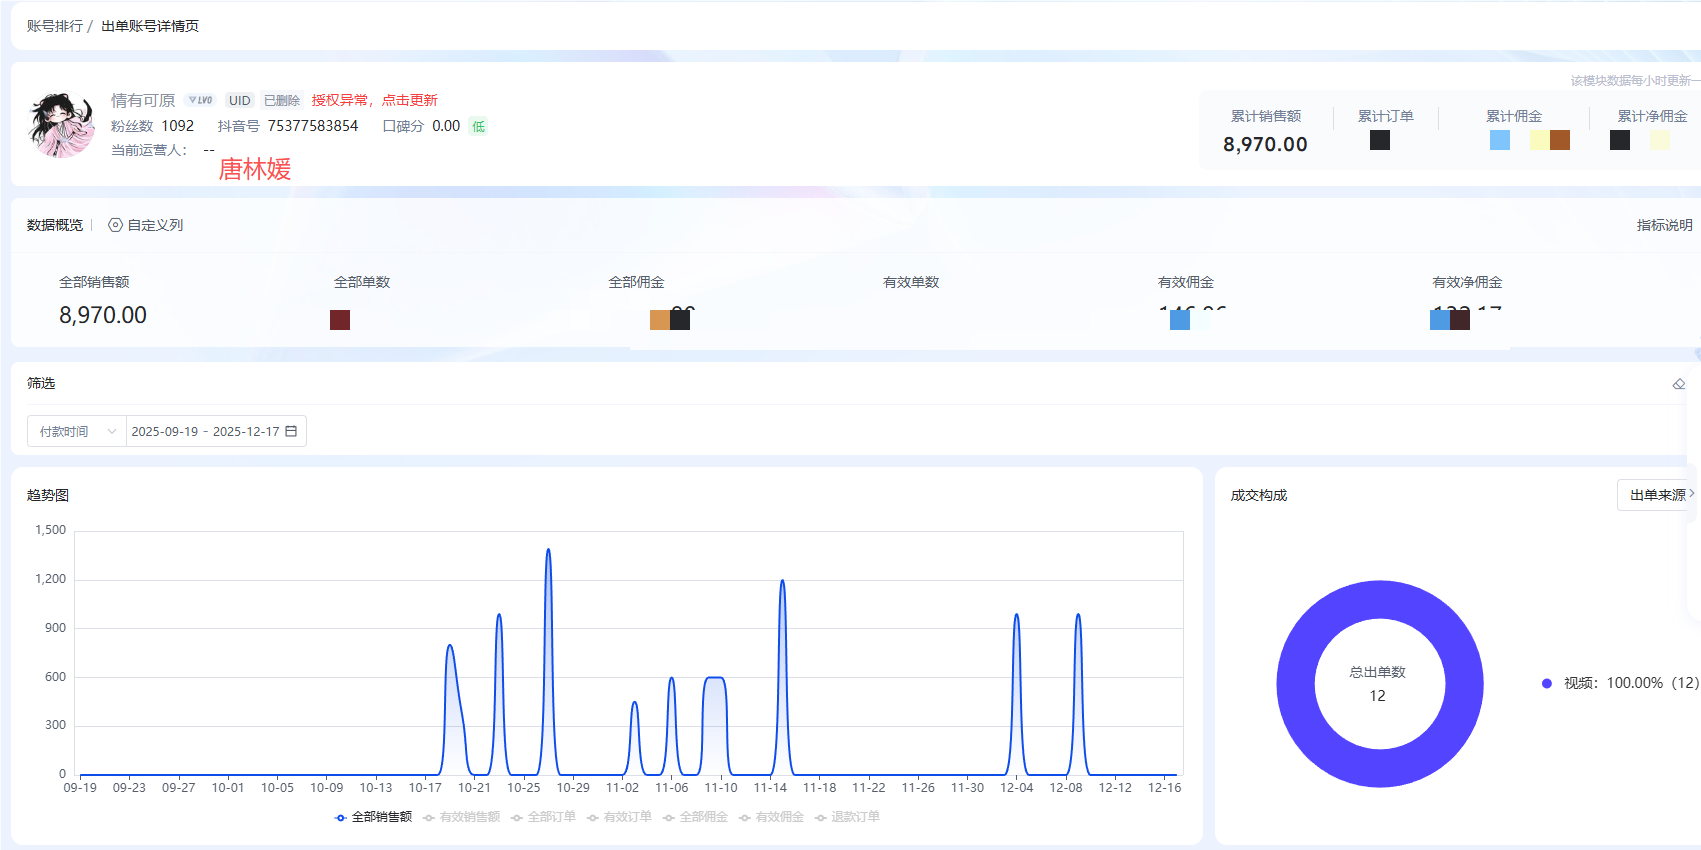The width and height of the screenshot is (1701, 850).
Task: Expand the 出单来源 selector
Action: (x=1660, y=495)
